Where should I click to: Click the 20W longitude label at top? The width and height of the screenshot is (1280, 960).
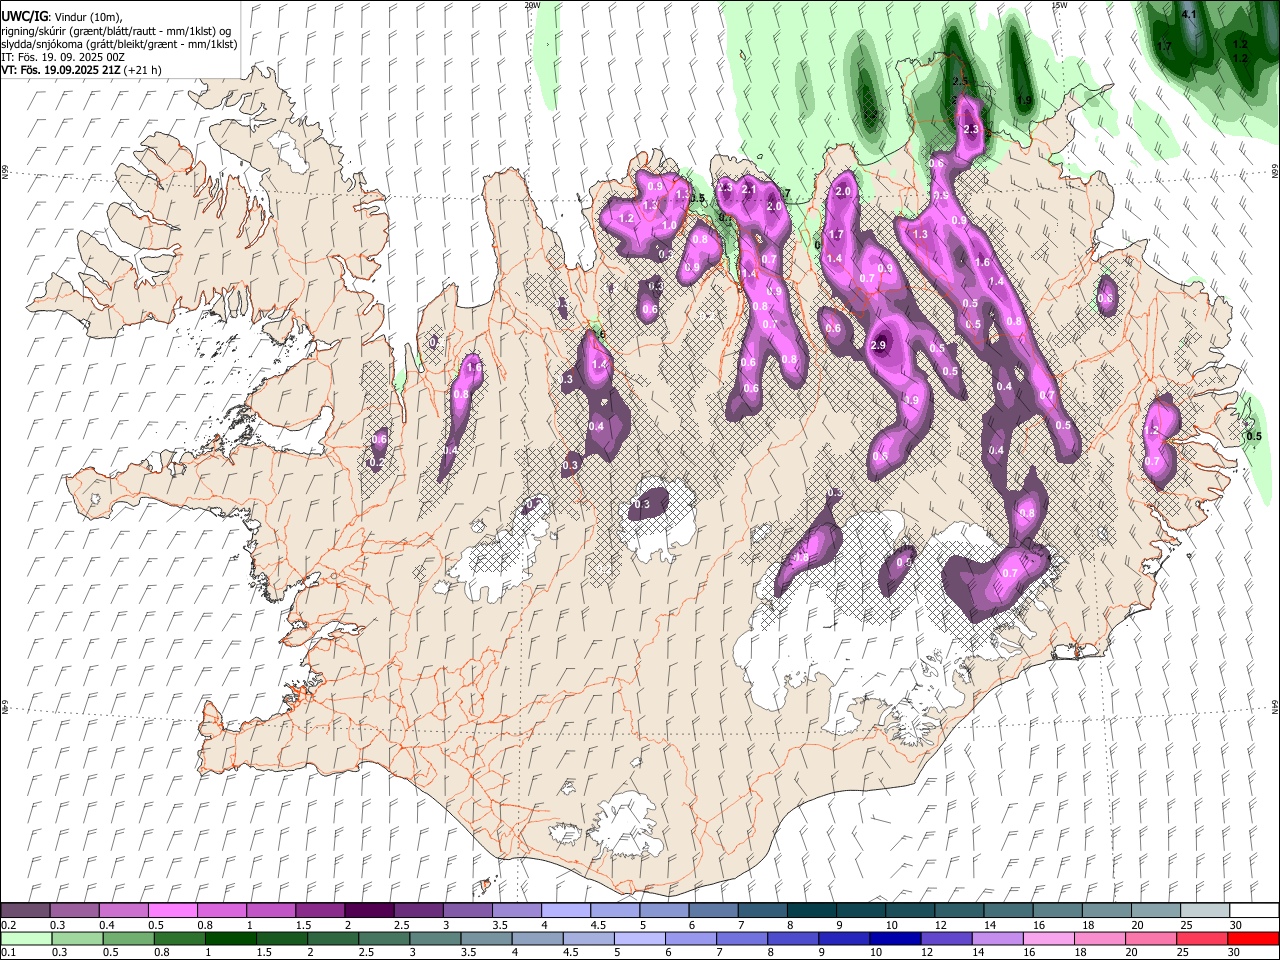pos(532,5)
